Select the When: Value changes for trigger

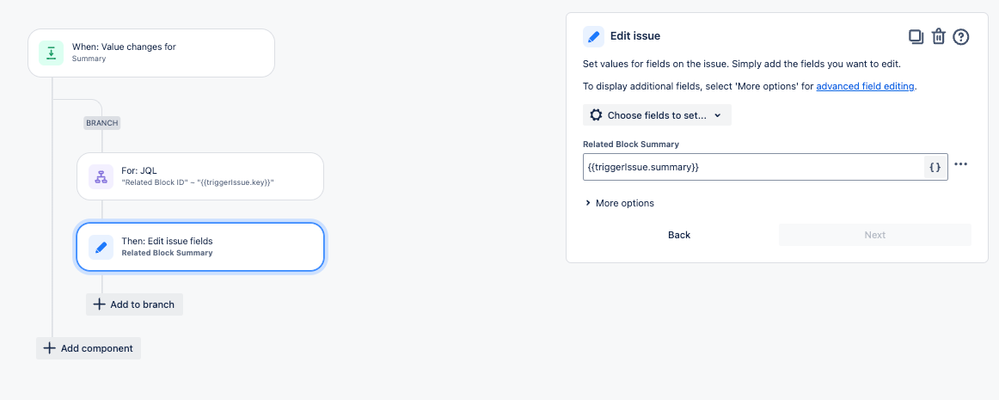151,53
